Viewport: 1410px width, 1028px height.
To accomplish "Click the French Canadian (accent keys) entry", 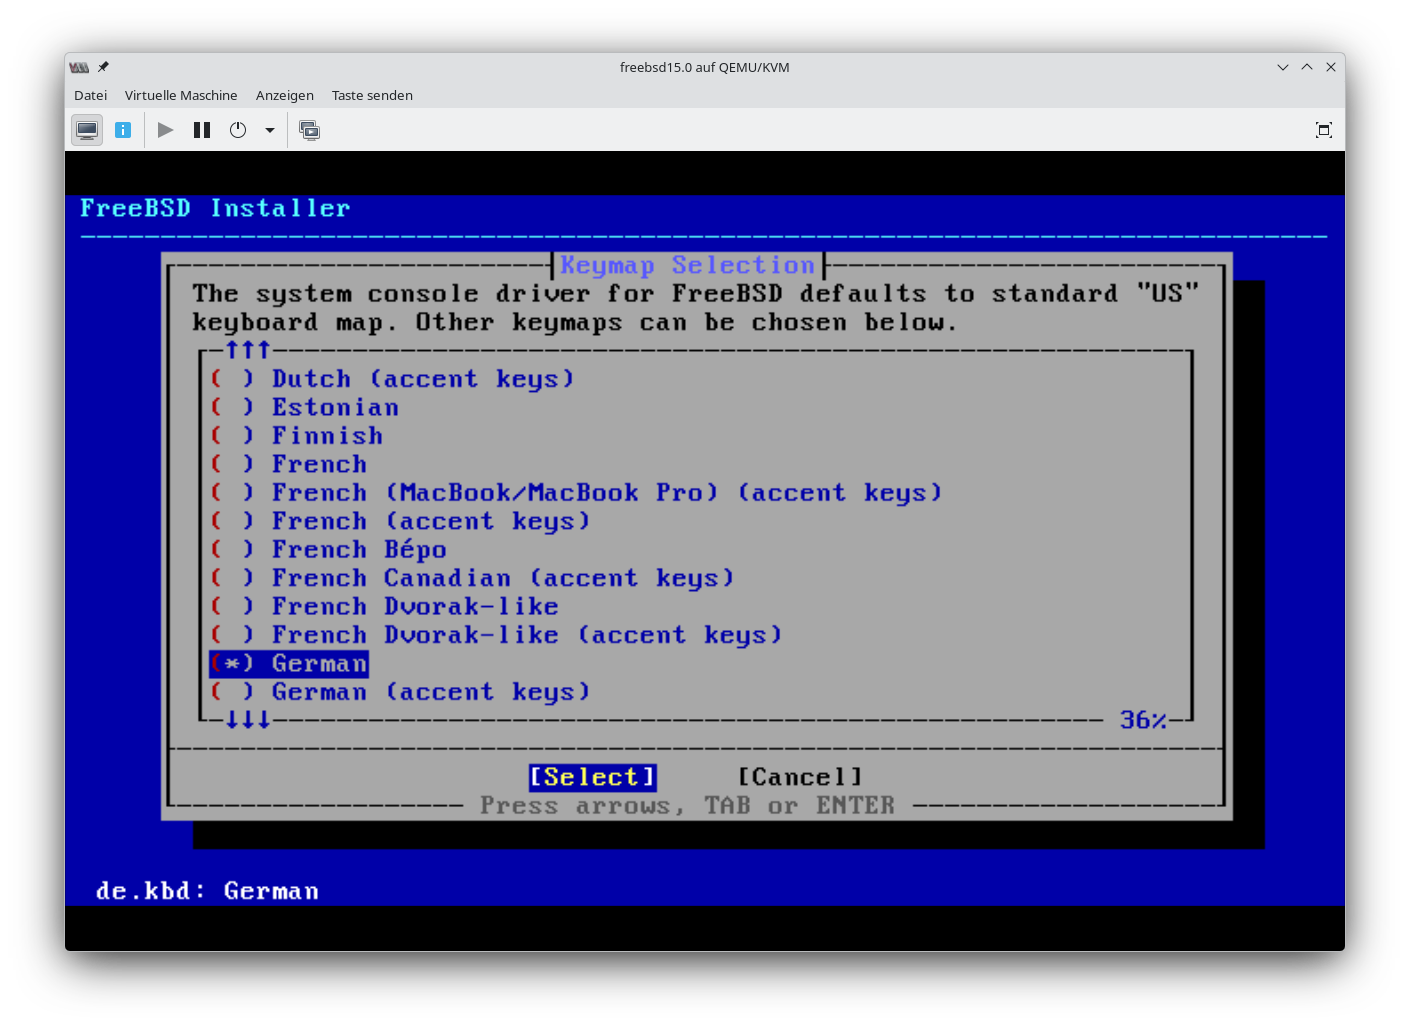I will 502,578.
